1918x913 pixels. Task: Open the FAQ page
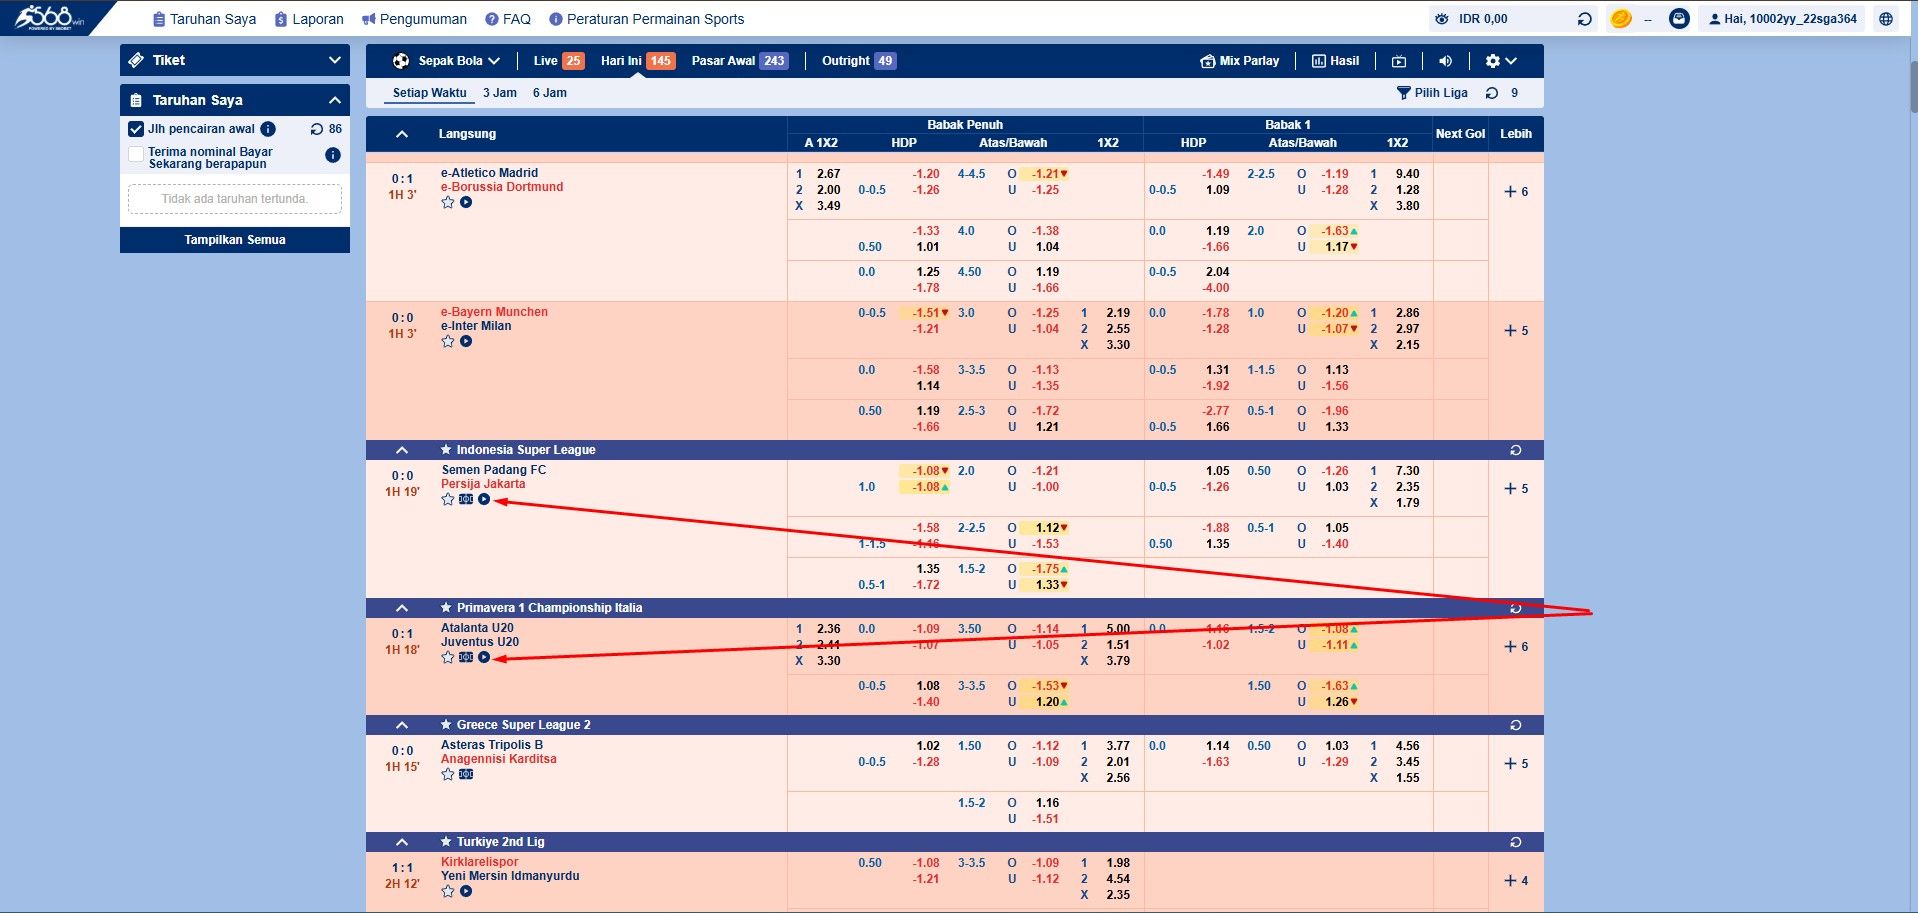point(508,19)
